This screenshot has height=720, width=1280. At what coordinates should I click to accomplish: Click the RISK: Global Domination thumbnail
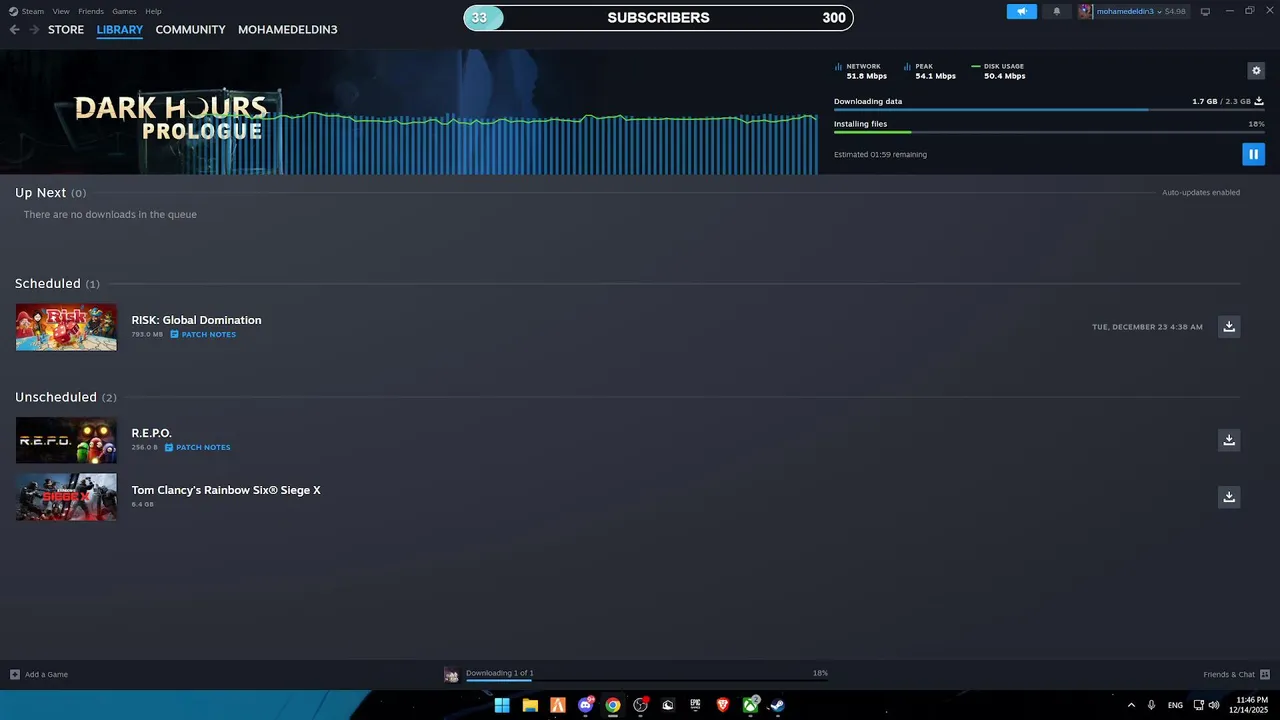pos(66,327)
